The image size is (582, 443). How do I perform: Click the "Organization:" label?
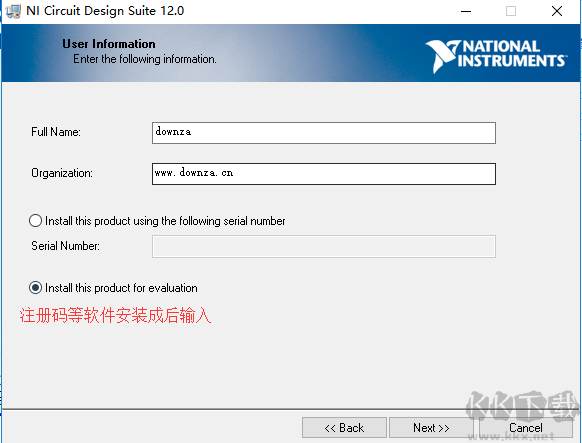pyautogui.click(x=62, y=173)
